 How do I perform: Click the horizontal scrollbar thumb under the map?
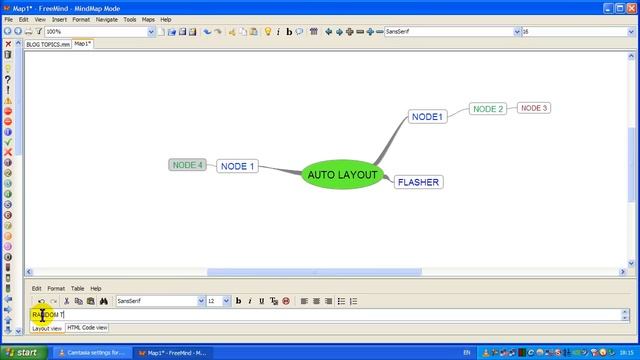(314, 271)
